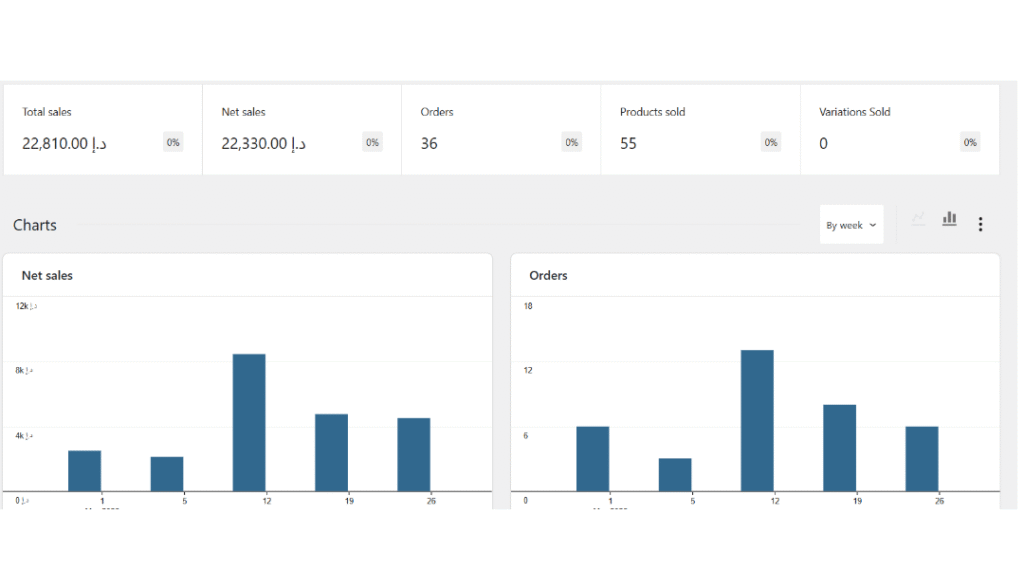Image resolution: width=1024 pixels, height=569 pixels.
Task: Open the Products sold summary card
Action: coord(700,129)
